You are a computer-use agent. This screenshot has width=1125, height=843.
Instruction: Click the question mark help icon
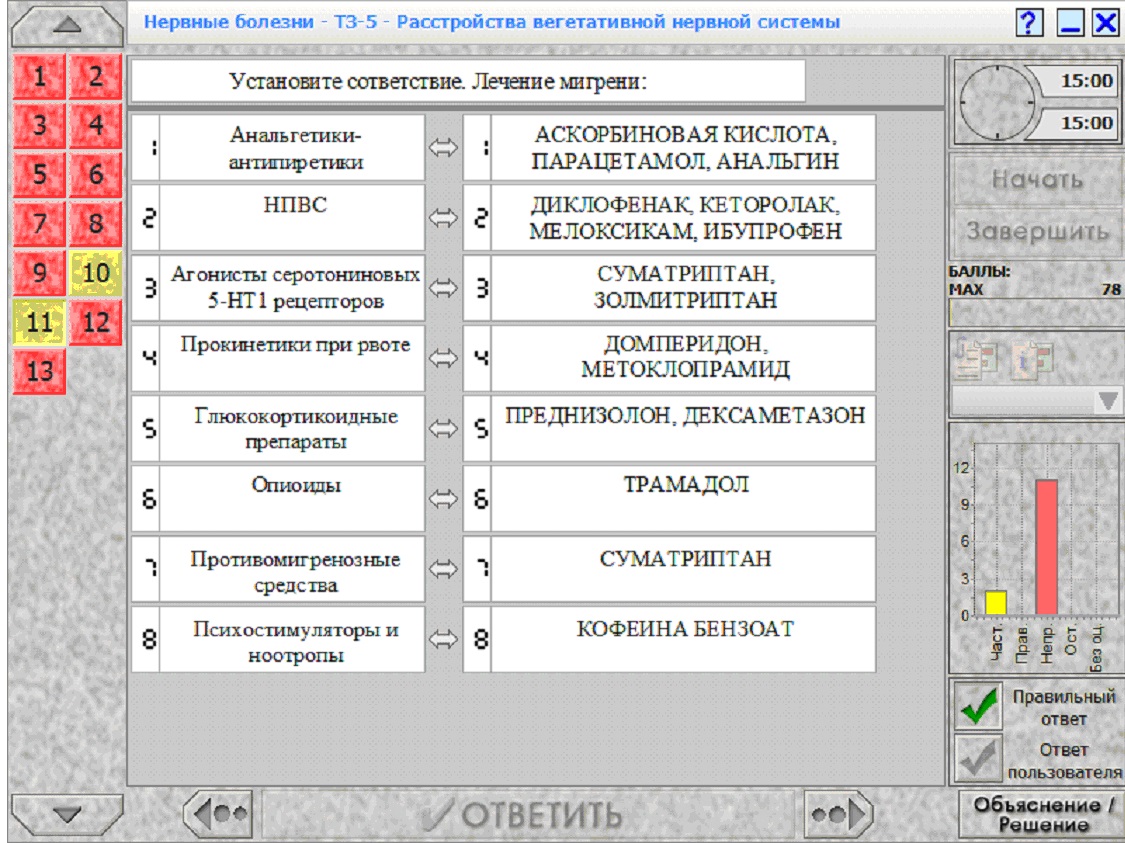[1029, 23]
